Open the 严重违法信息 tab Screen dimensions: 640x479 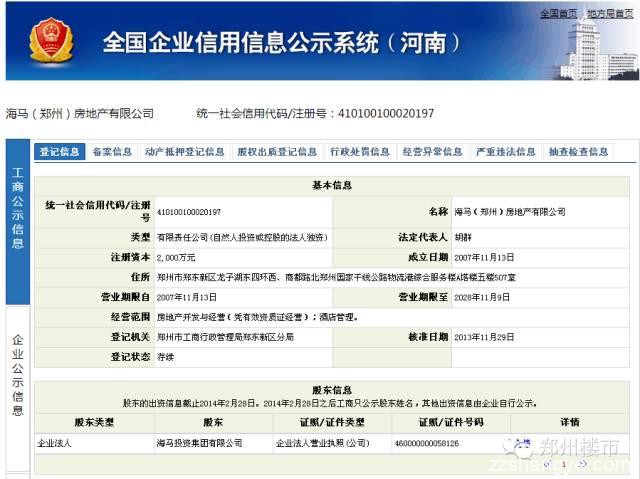coord(506,152)
